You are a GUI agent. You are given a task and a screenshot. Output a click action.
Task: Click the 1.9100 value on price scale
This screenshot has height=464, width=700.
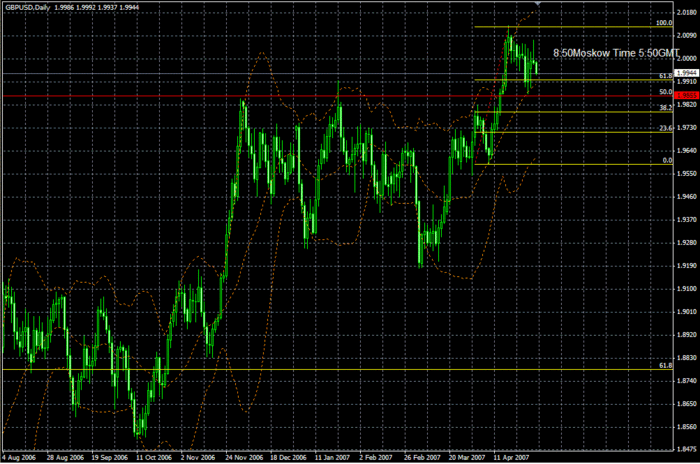[x=687, y=289]
